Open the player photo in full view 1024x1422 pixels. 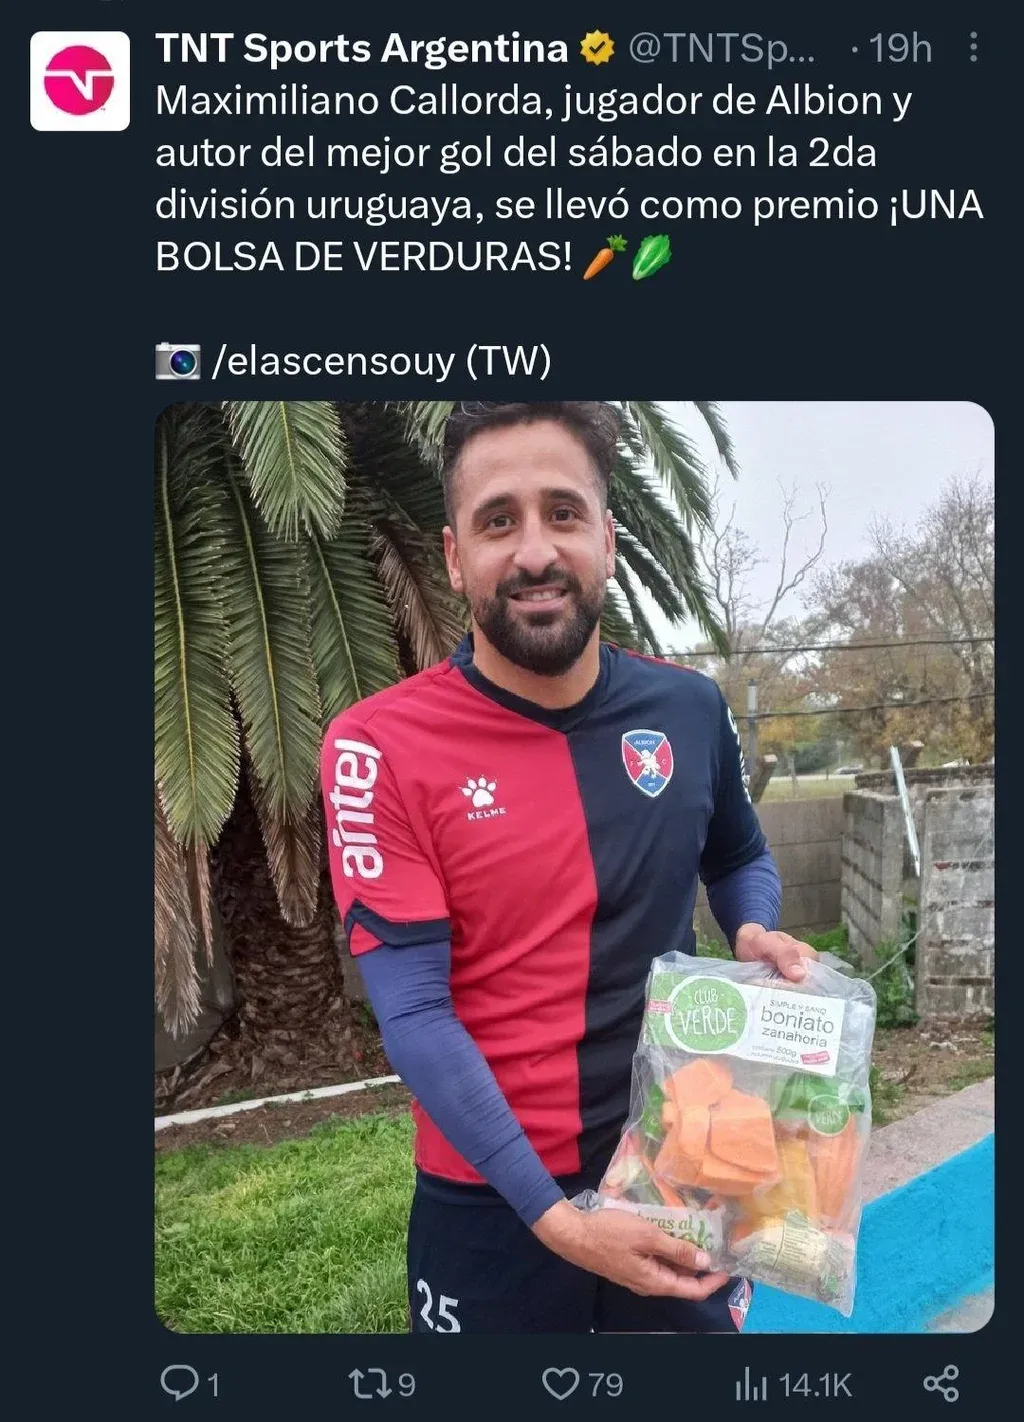pyautogui.click(x=574, y=867)
